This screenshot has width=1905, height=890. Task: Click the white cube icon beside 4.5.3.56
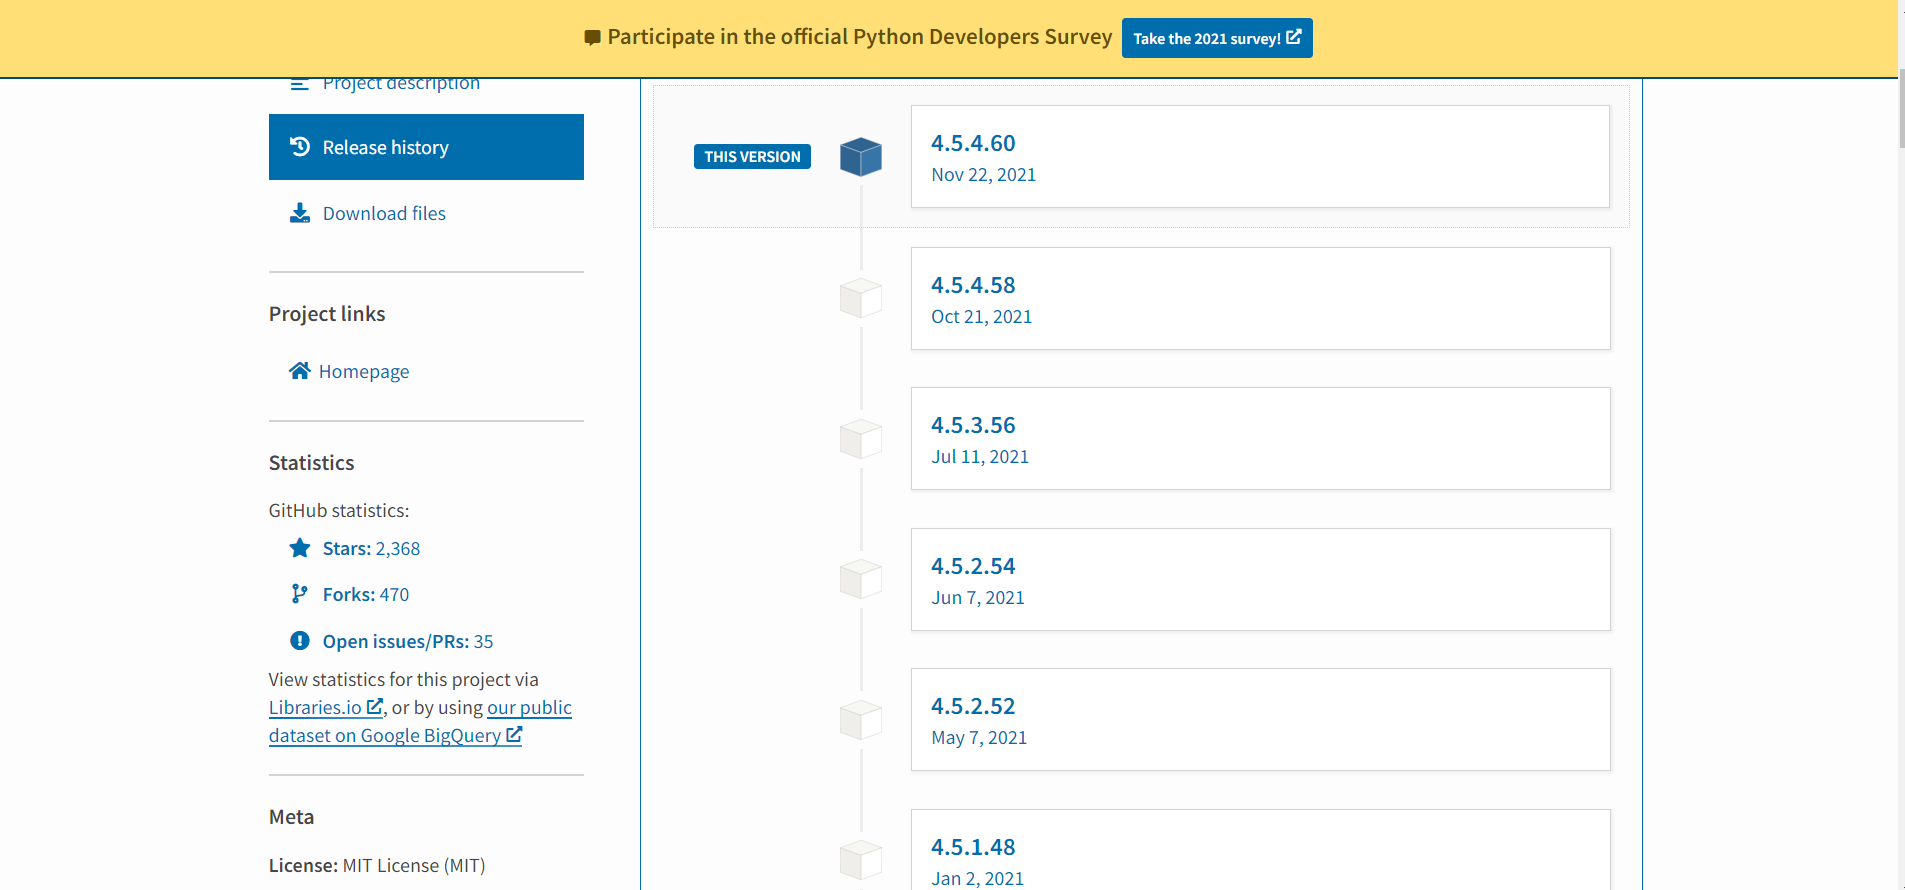tap(861, 439)
